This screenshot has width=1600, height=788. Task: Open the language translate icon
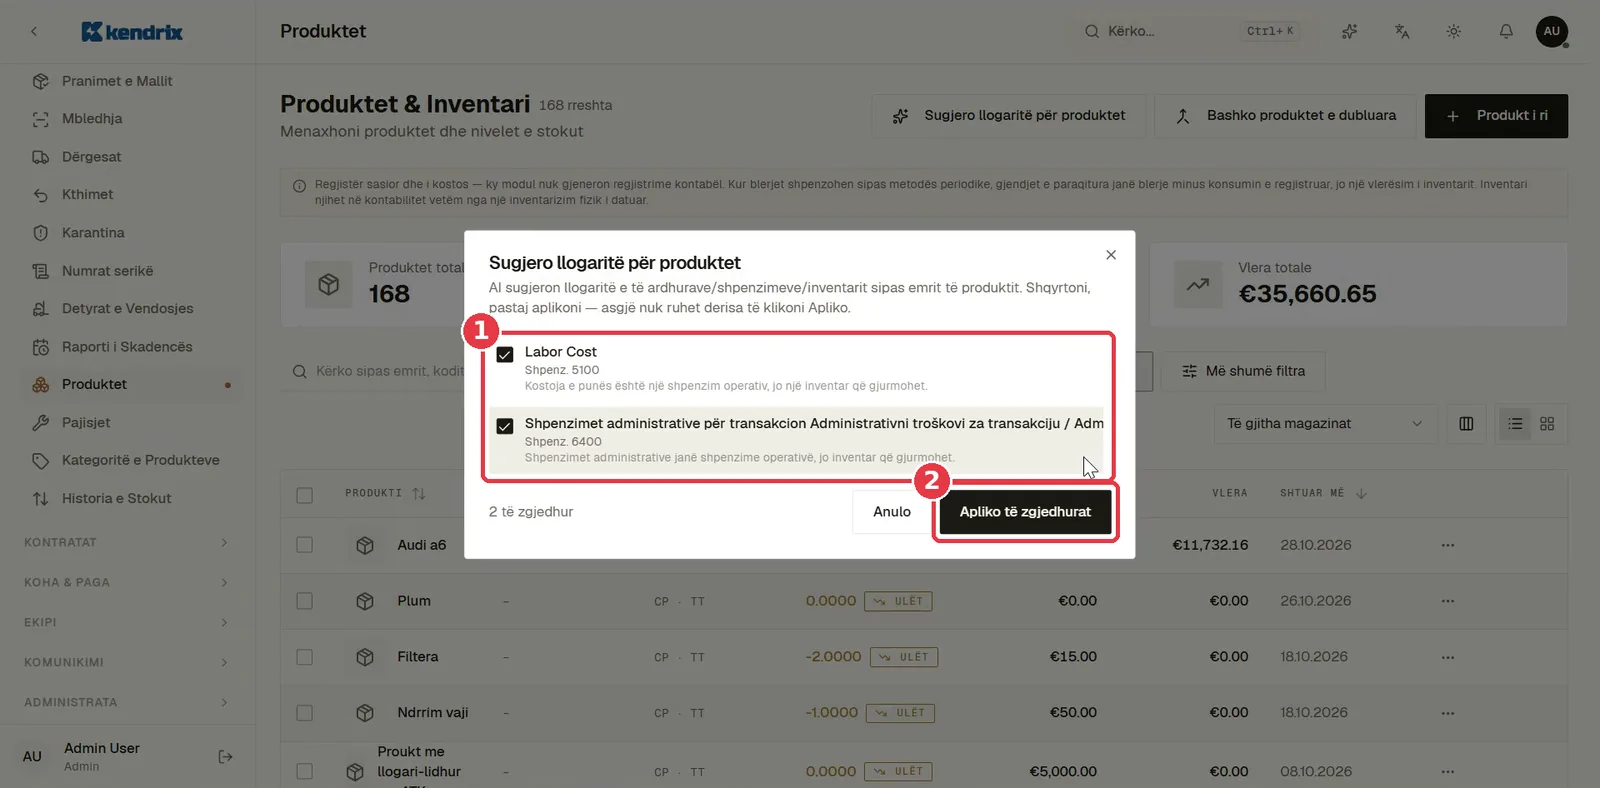(x=1401, y=31)
